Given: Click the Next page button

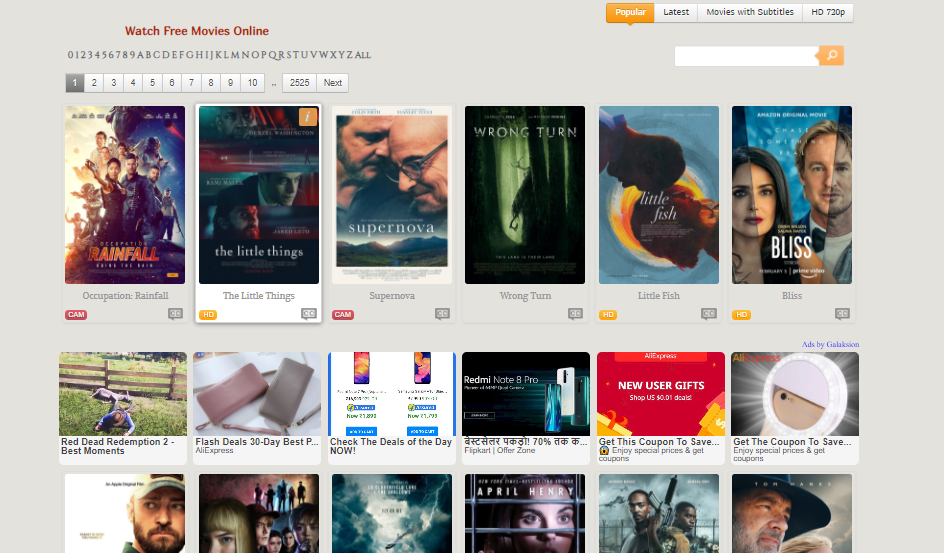Looking at the screenshot, I should [333, 83].
